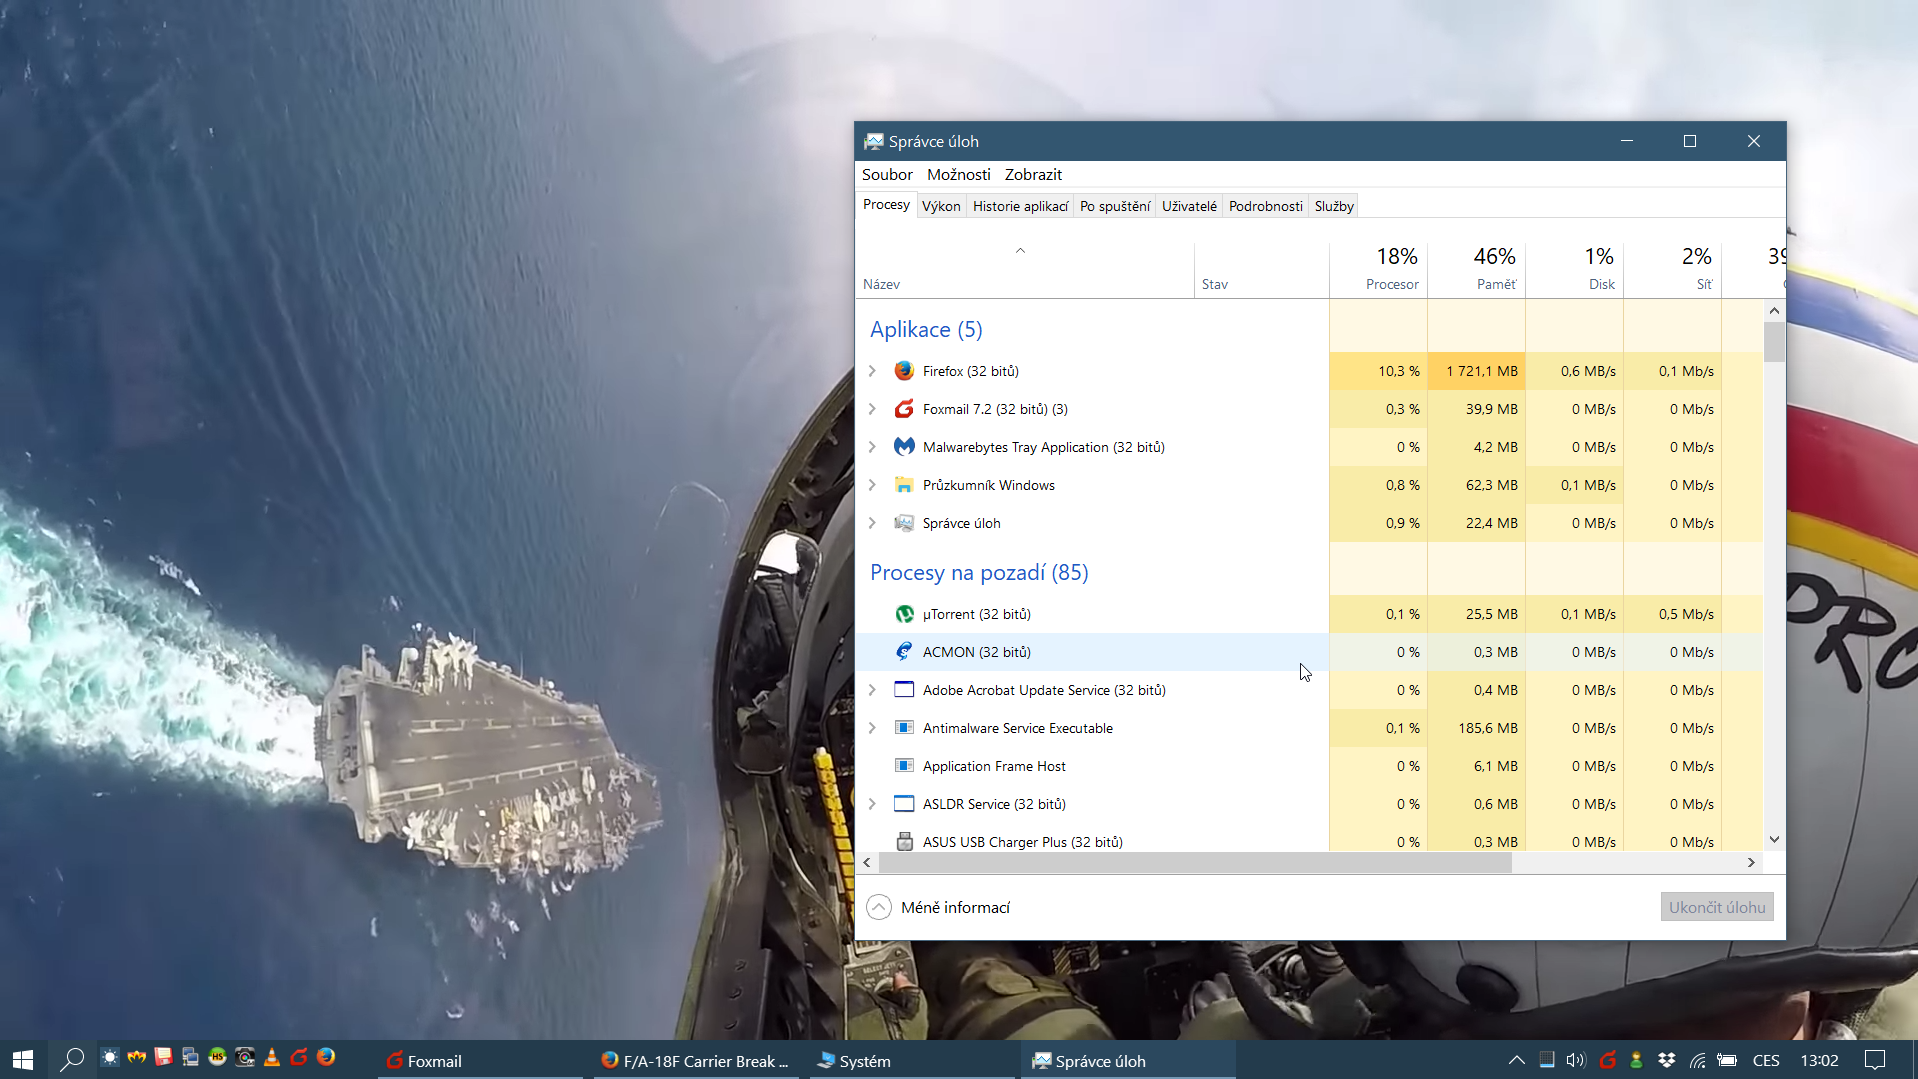Click the horizontal scrollbar right arrow
1918x1079 pixels.
pos(1751,862)
